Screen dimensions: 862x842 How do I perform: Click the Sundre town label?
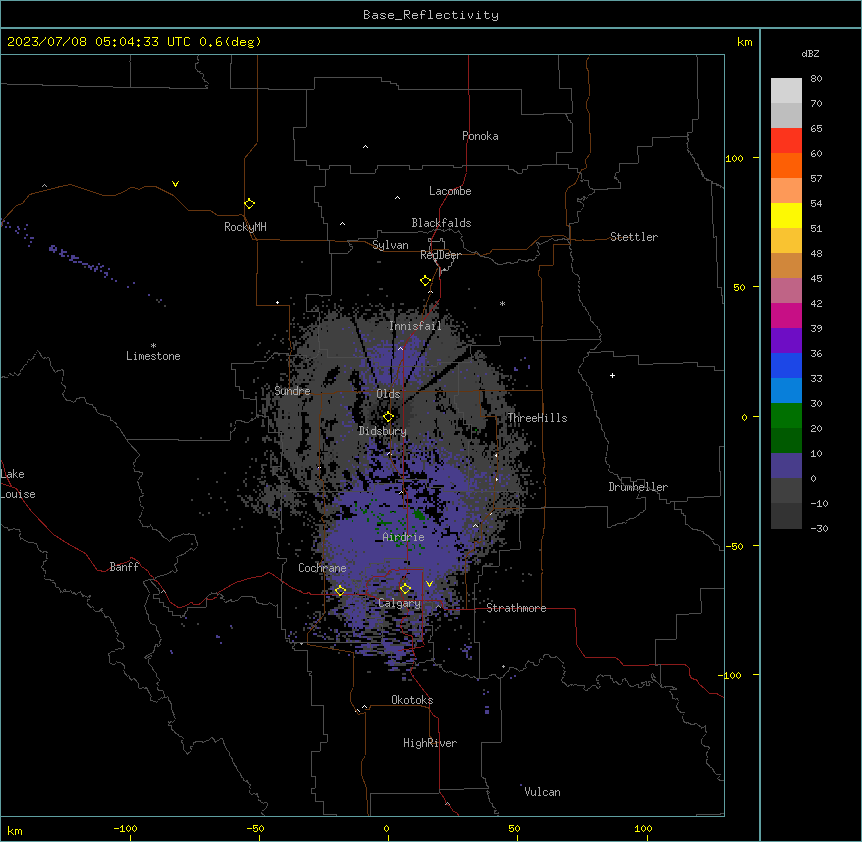tap(292, 391)
